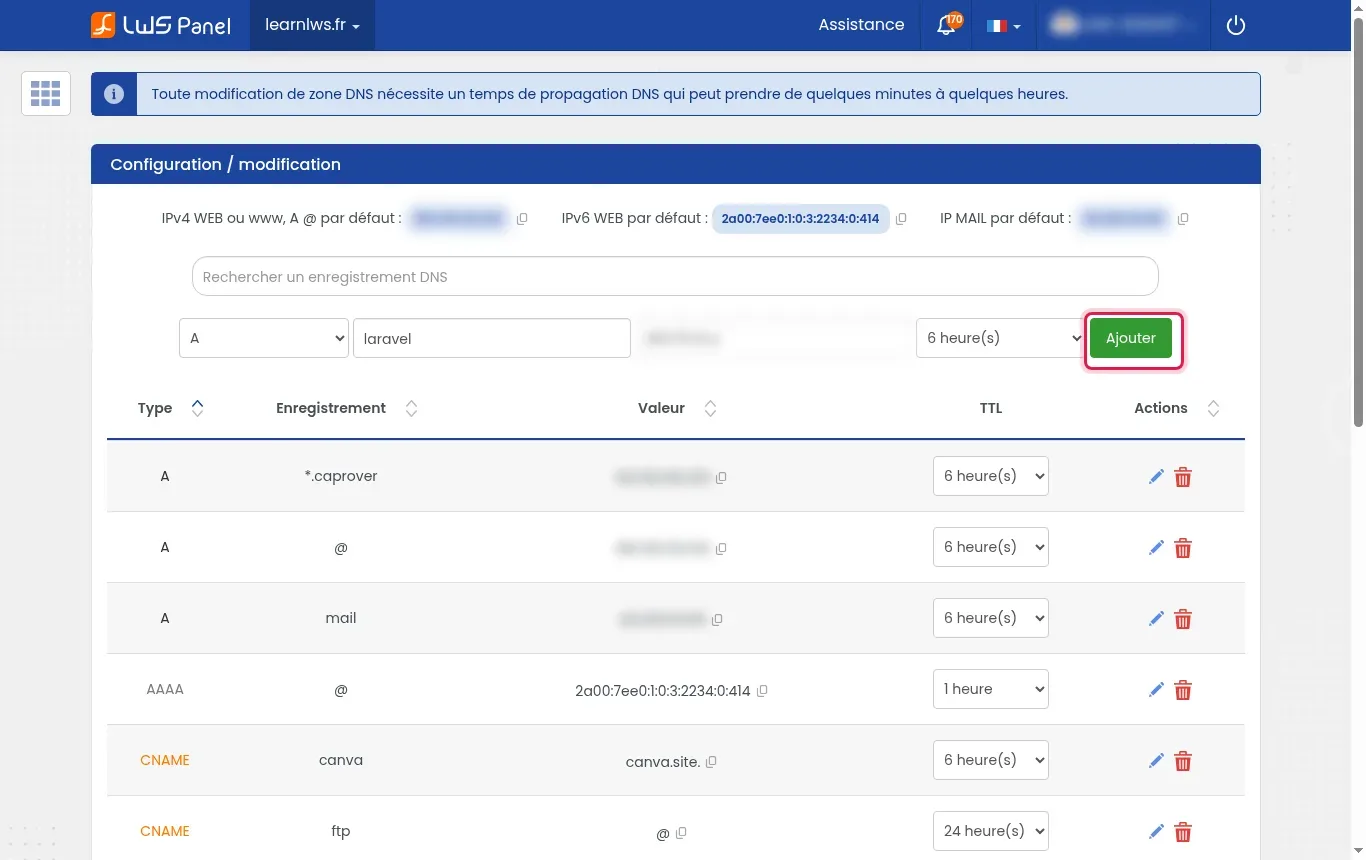
Task: Click the record name field containing laravel
Action: [492, 338]
